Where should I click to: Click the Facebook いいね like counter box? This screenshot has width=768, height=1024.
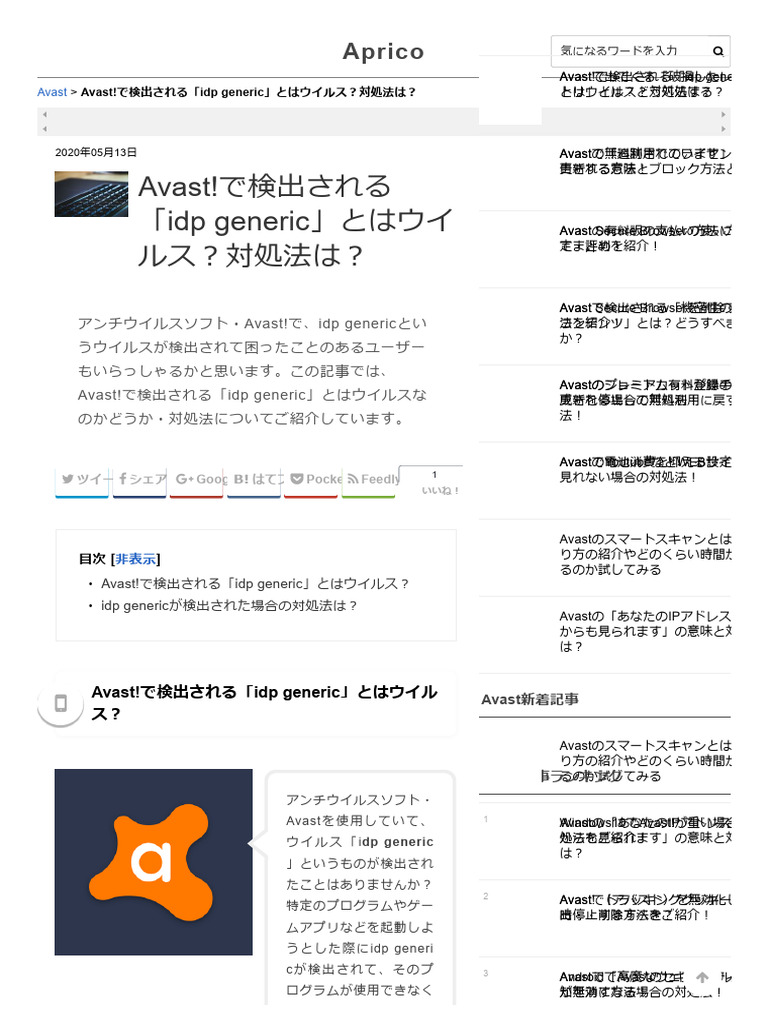click(434, 482)
